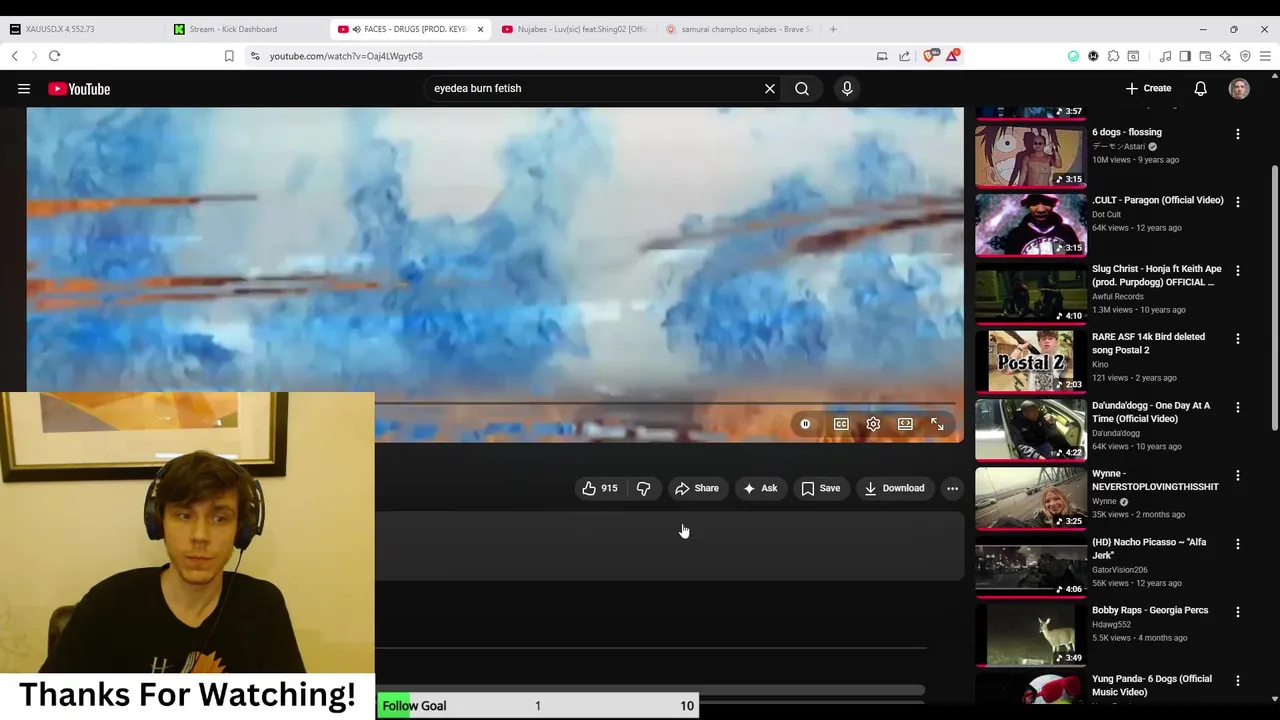Ask about this video
The width and height of the screenshot is (1280, 720).
(x=760, y=488)
